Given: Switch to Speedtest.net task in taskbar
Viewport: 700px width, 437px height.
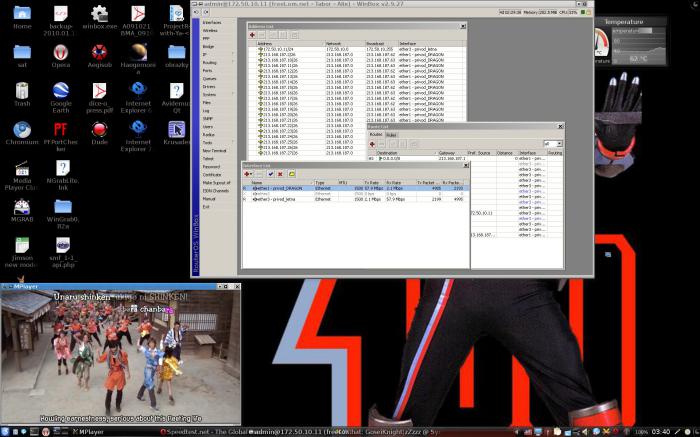Looking at the screenshot, I should coord(204,432).
